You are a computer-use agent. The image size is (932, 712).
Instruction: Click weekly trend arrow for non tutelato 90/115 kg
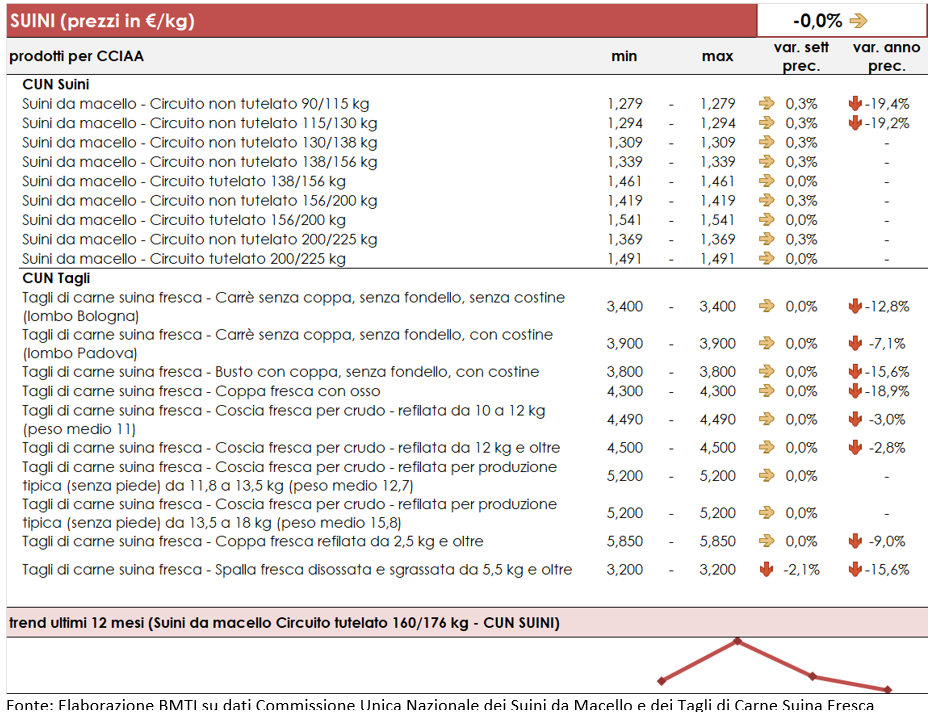(767, 103)
